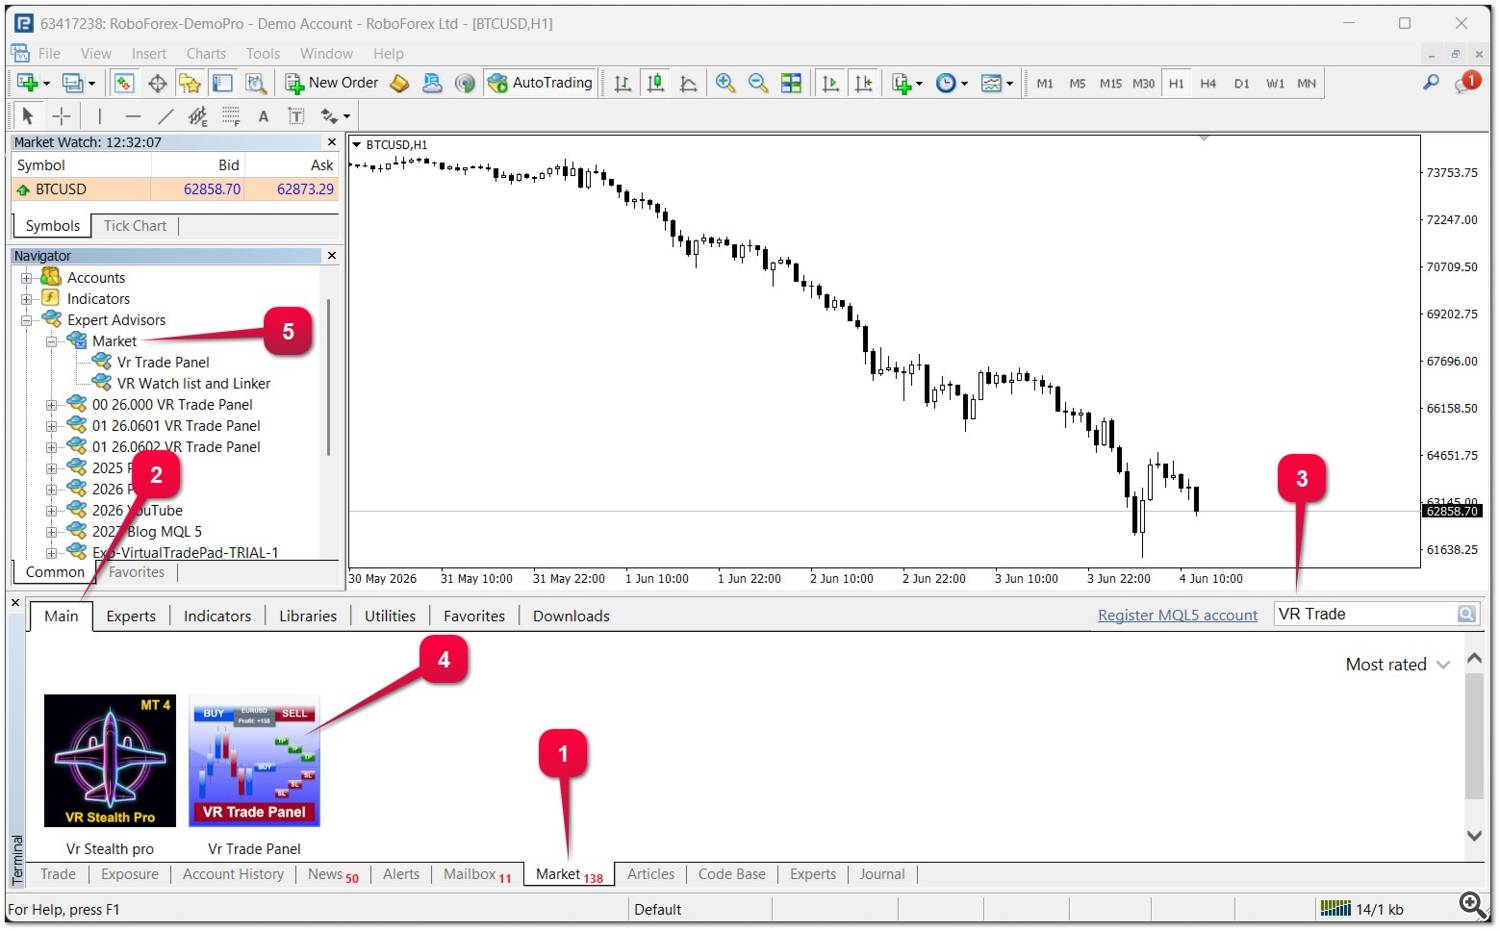1500x931 pixels.
Task: Draw a vertical line tool
Action: pos(99,116)
